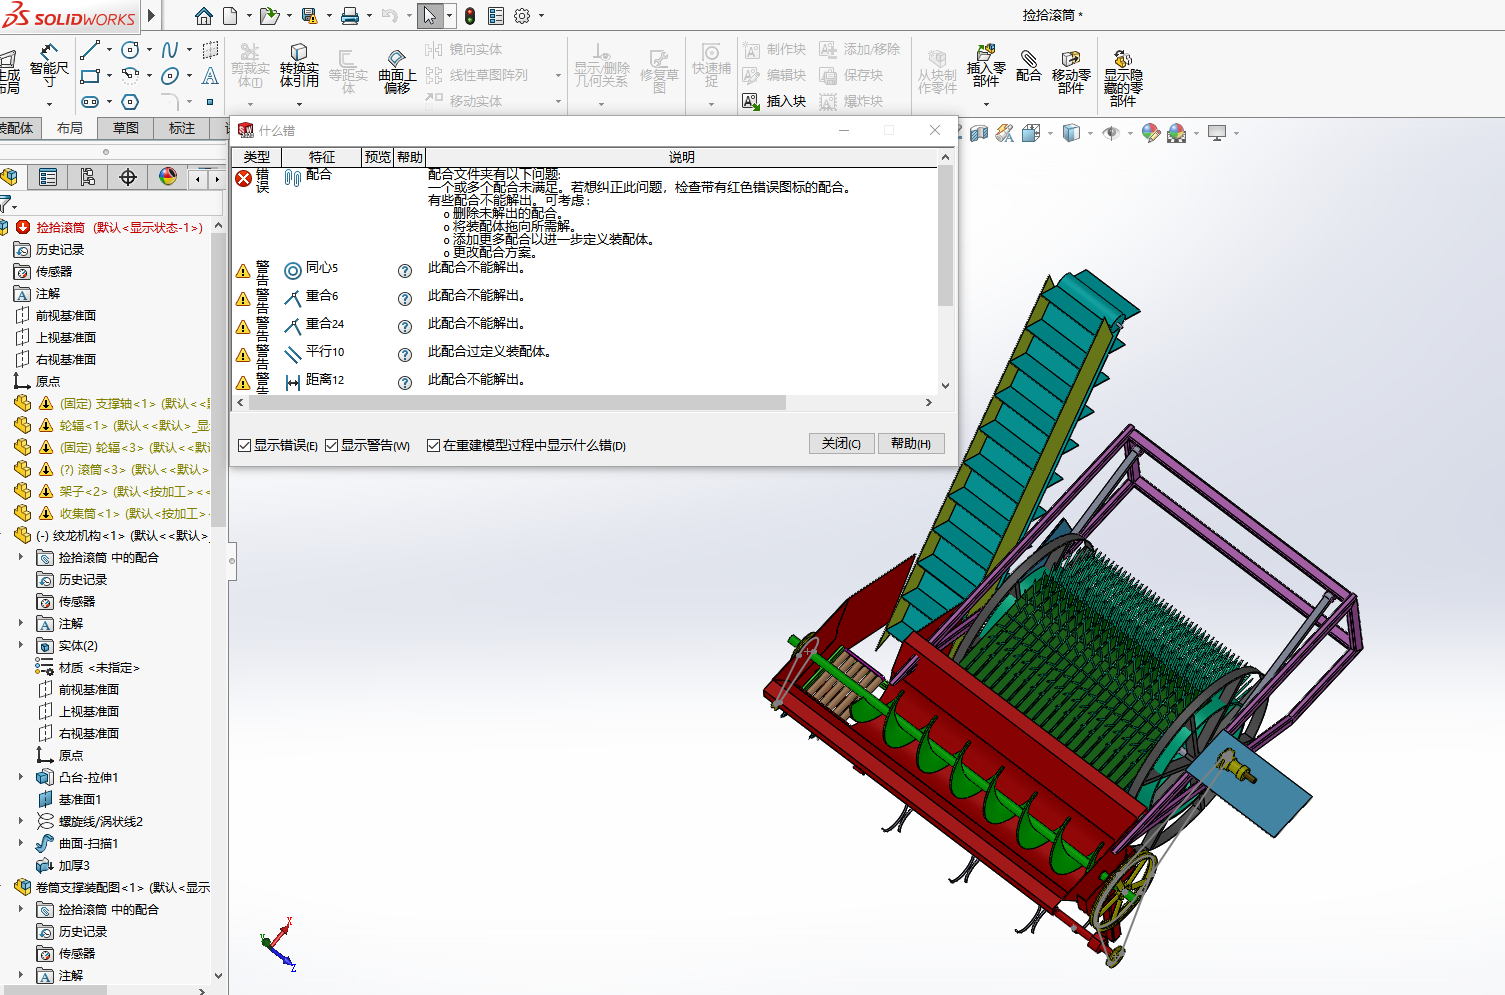This screenshot has width=1505, height=995.
Task: Click the Mate (配合) paperclip tool
Action: point(1028,66)
